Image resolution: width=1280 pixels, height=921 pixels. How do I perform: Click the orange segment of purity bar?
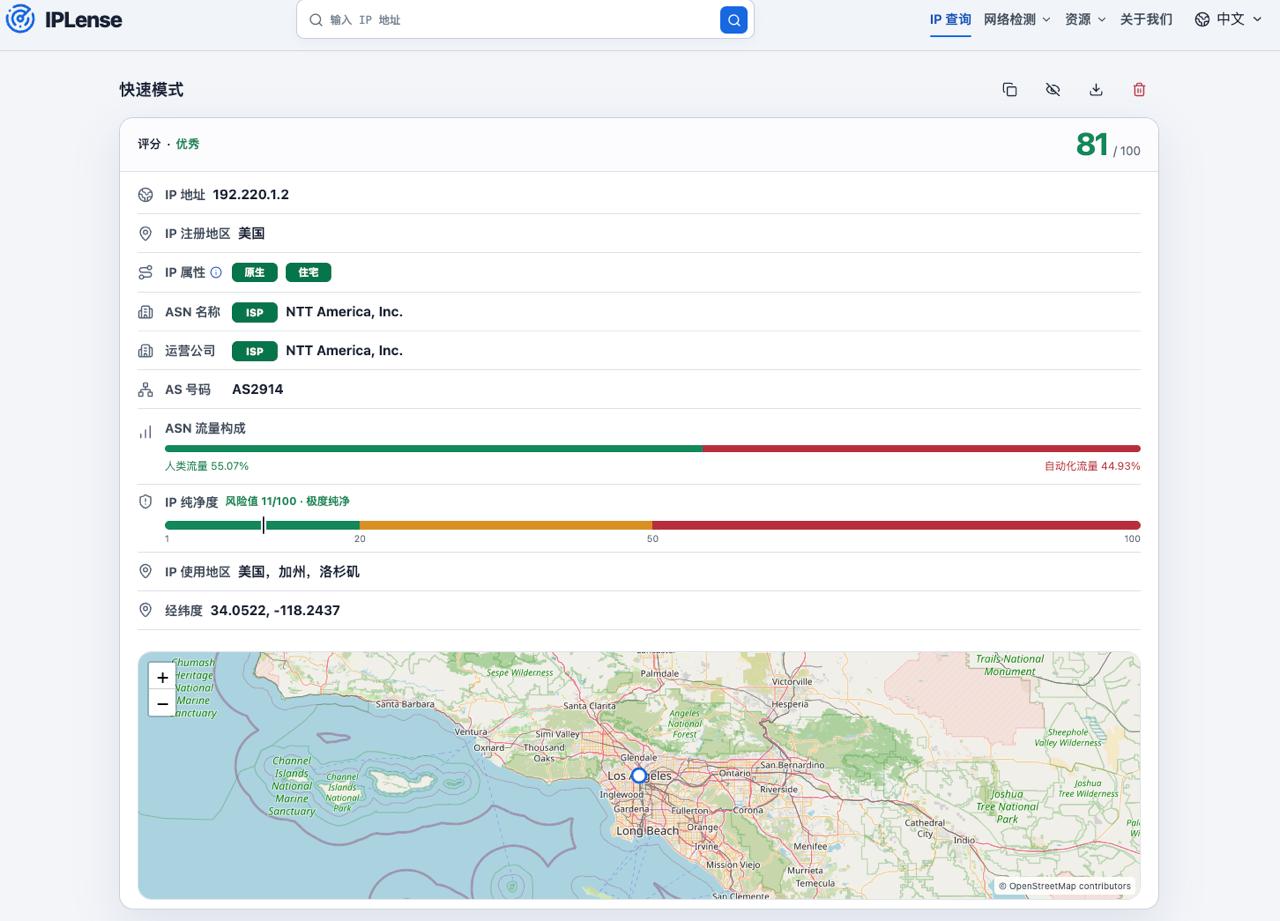[506, 525]
